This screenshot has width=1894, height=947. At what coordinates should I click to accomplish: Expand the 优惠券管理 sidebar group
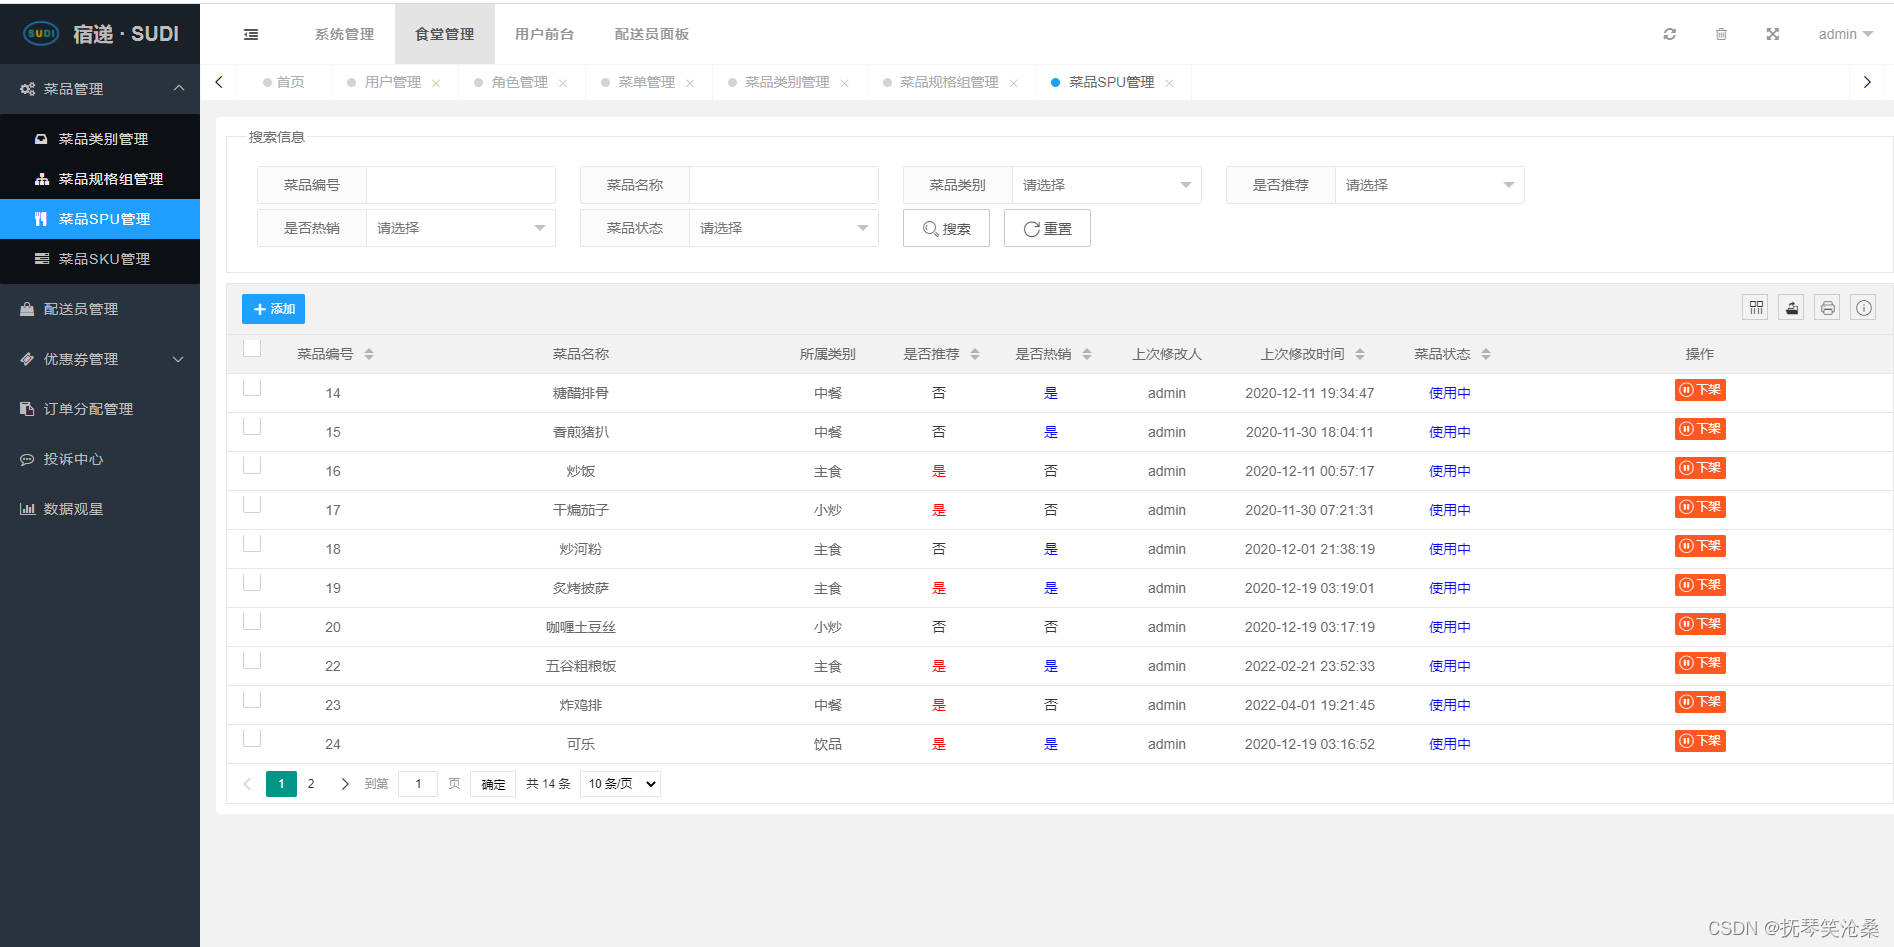(x=100, y=359)
